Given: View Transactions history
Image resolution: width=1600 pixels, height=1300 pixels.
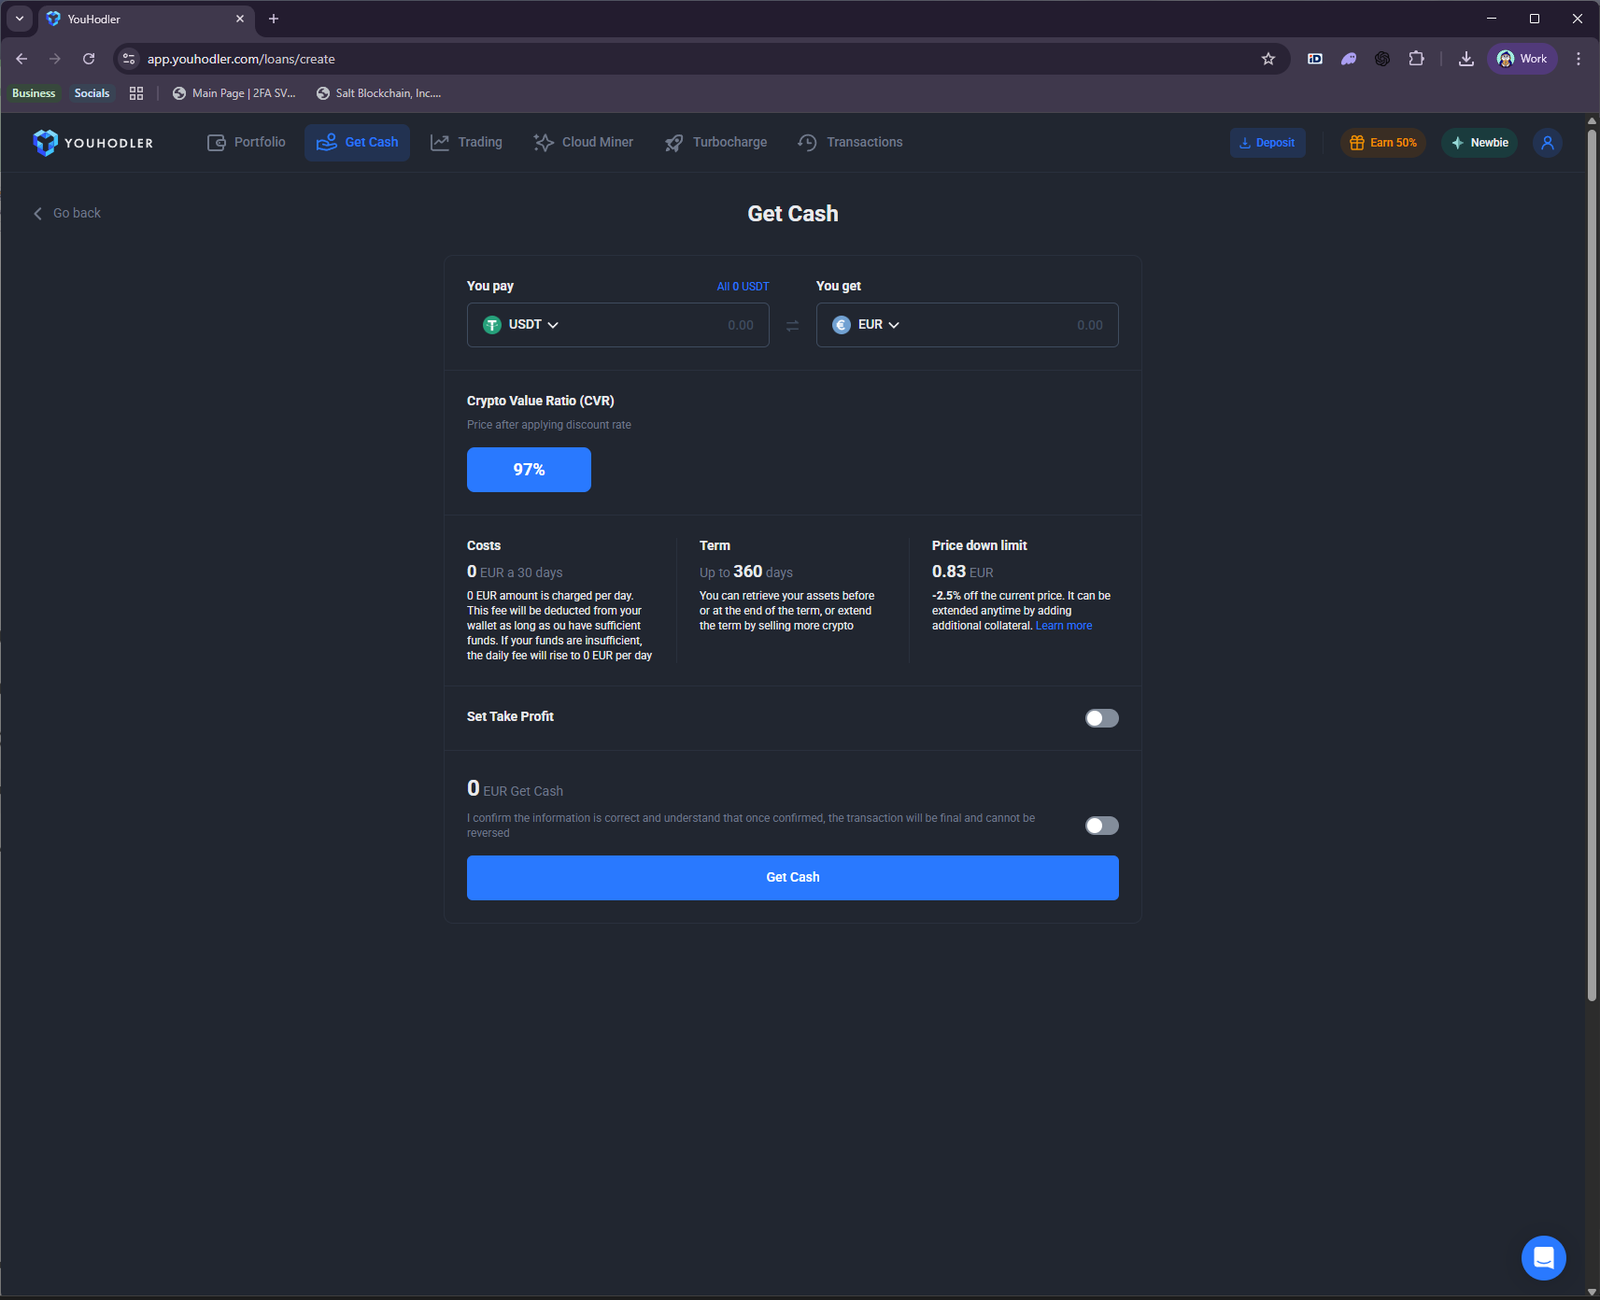Looking at the screenshot, I should 849,142.
